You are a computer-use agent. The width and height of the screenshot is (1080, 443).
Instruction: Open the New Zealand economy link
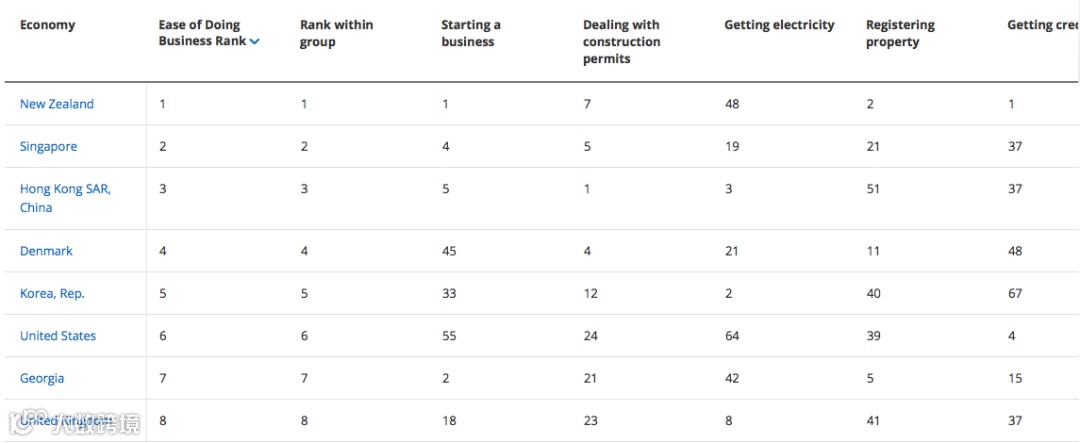click(x=57, y=104)
